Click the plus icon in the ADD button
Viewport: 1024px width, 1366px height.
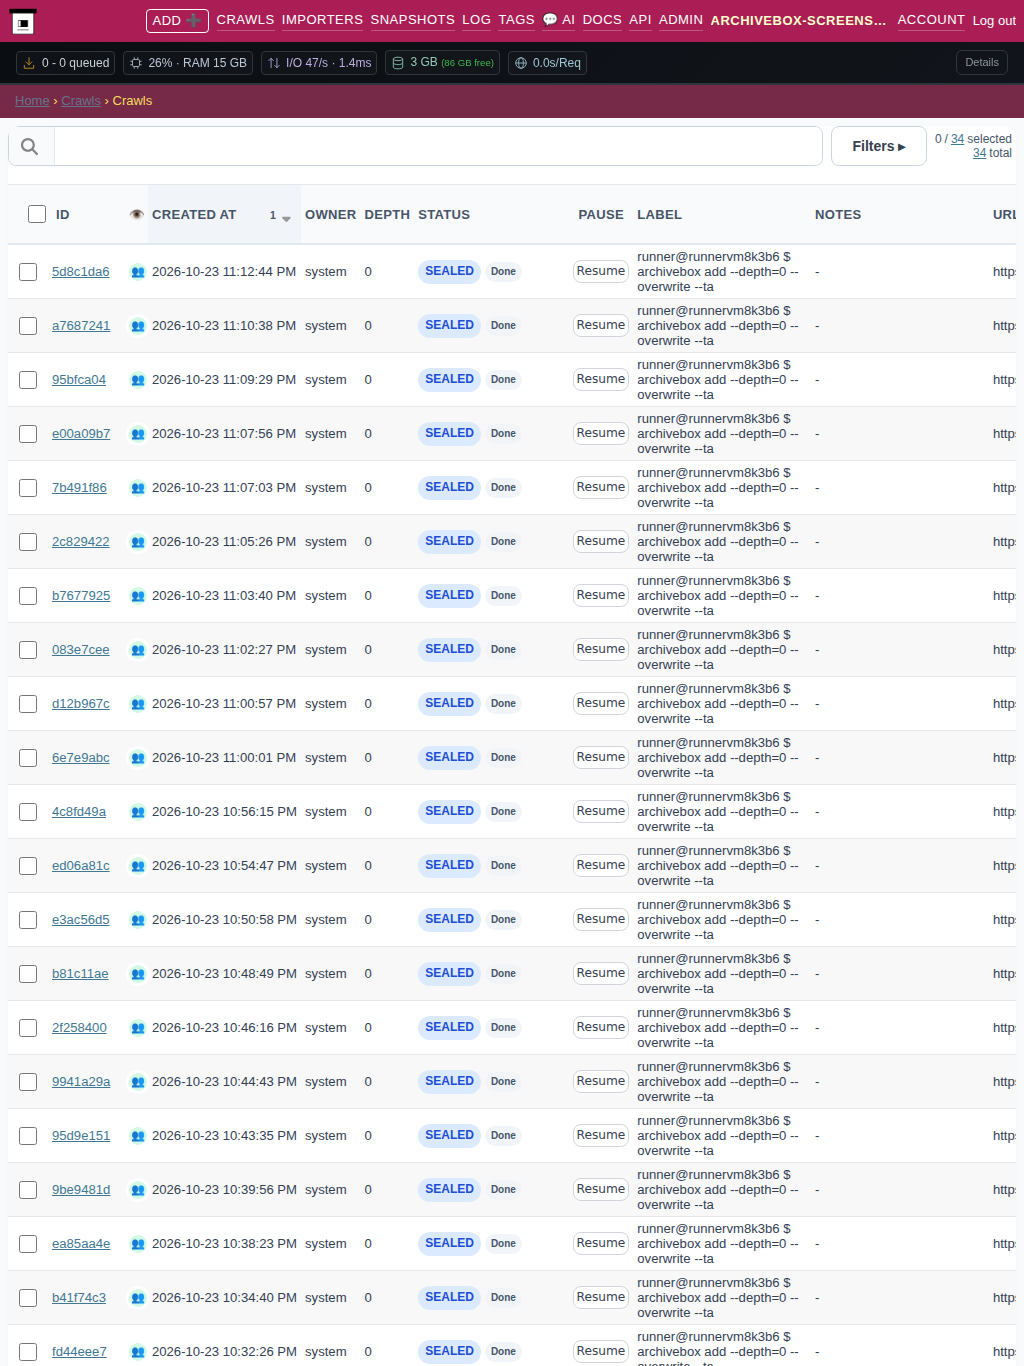194,20
